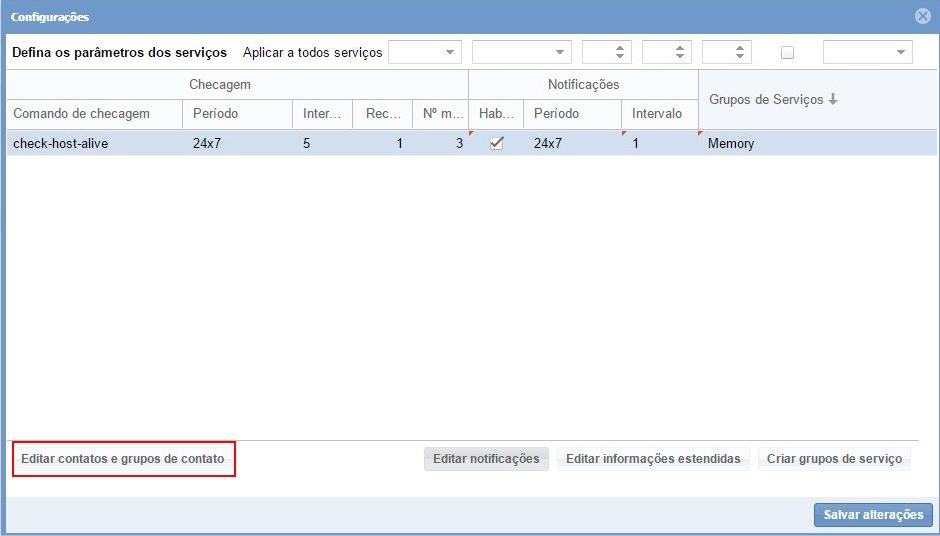Open Editar informações estendidas
This screenshot has width=940, height=536.
(x=653, y=459)
